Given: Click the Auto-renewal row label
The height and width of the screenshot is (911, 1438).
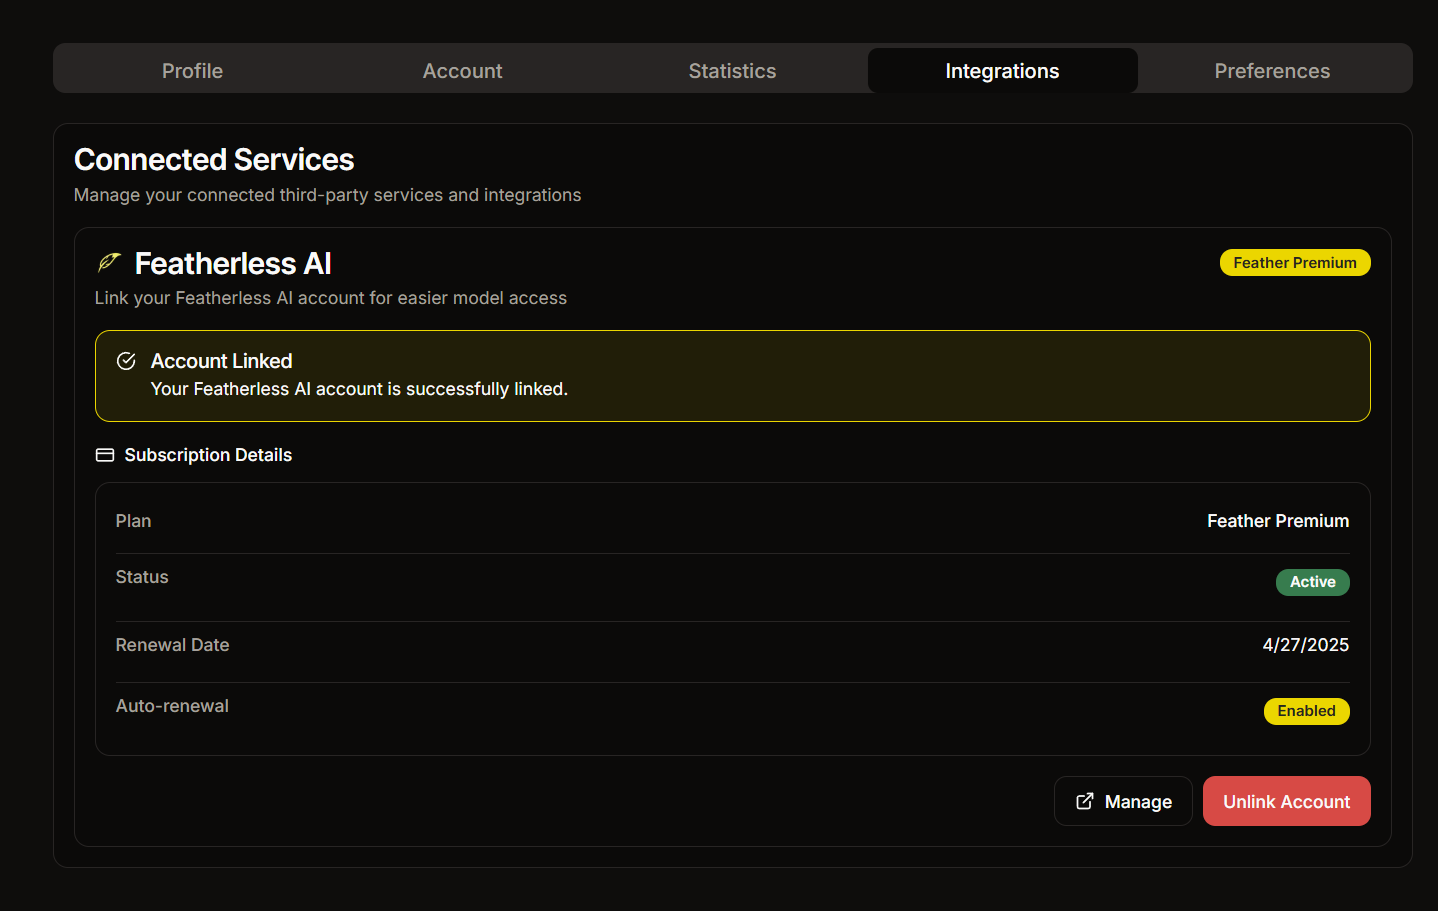Looking at the screenshot, I should pos(172,706).
